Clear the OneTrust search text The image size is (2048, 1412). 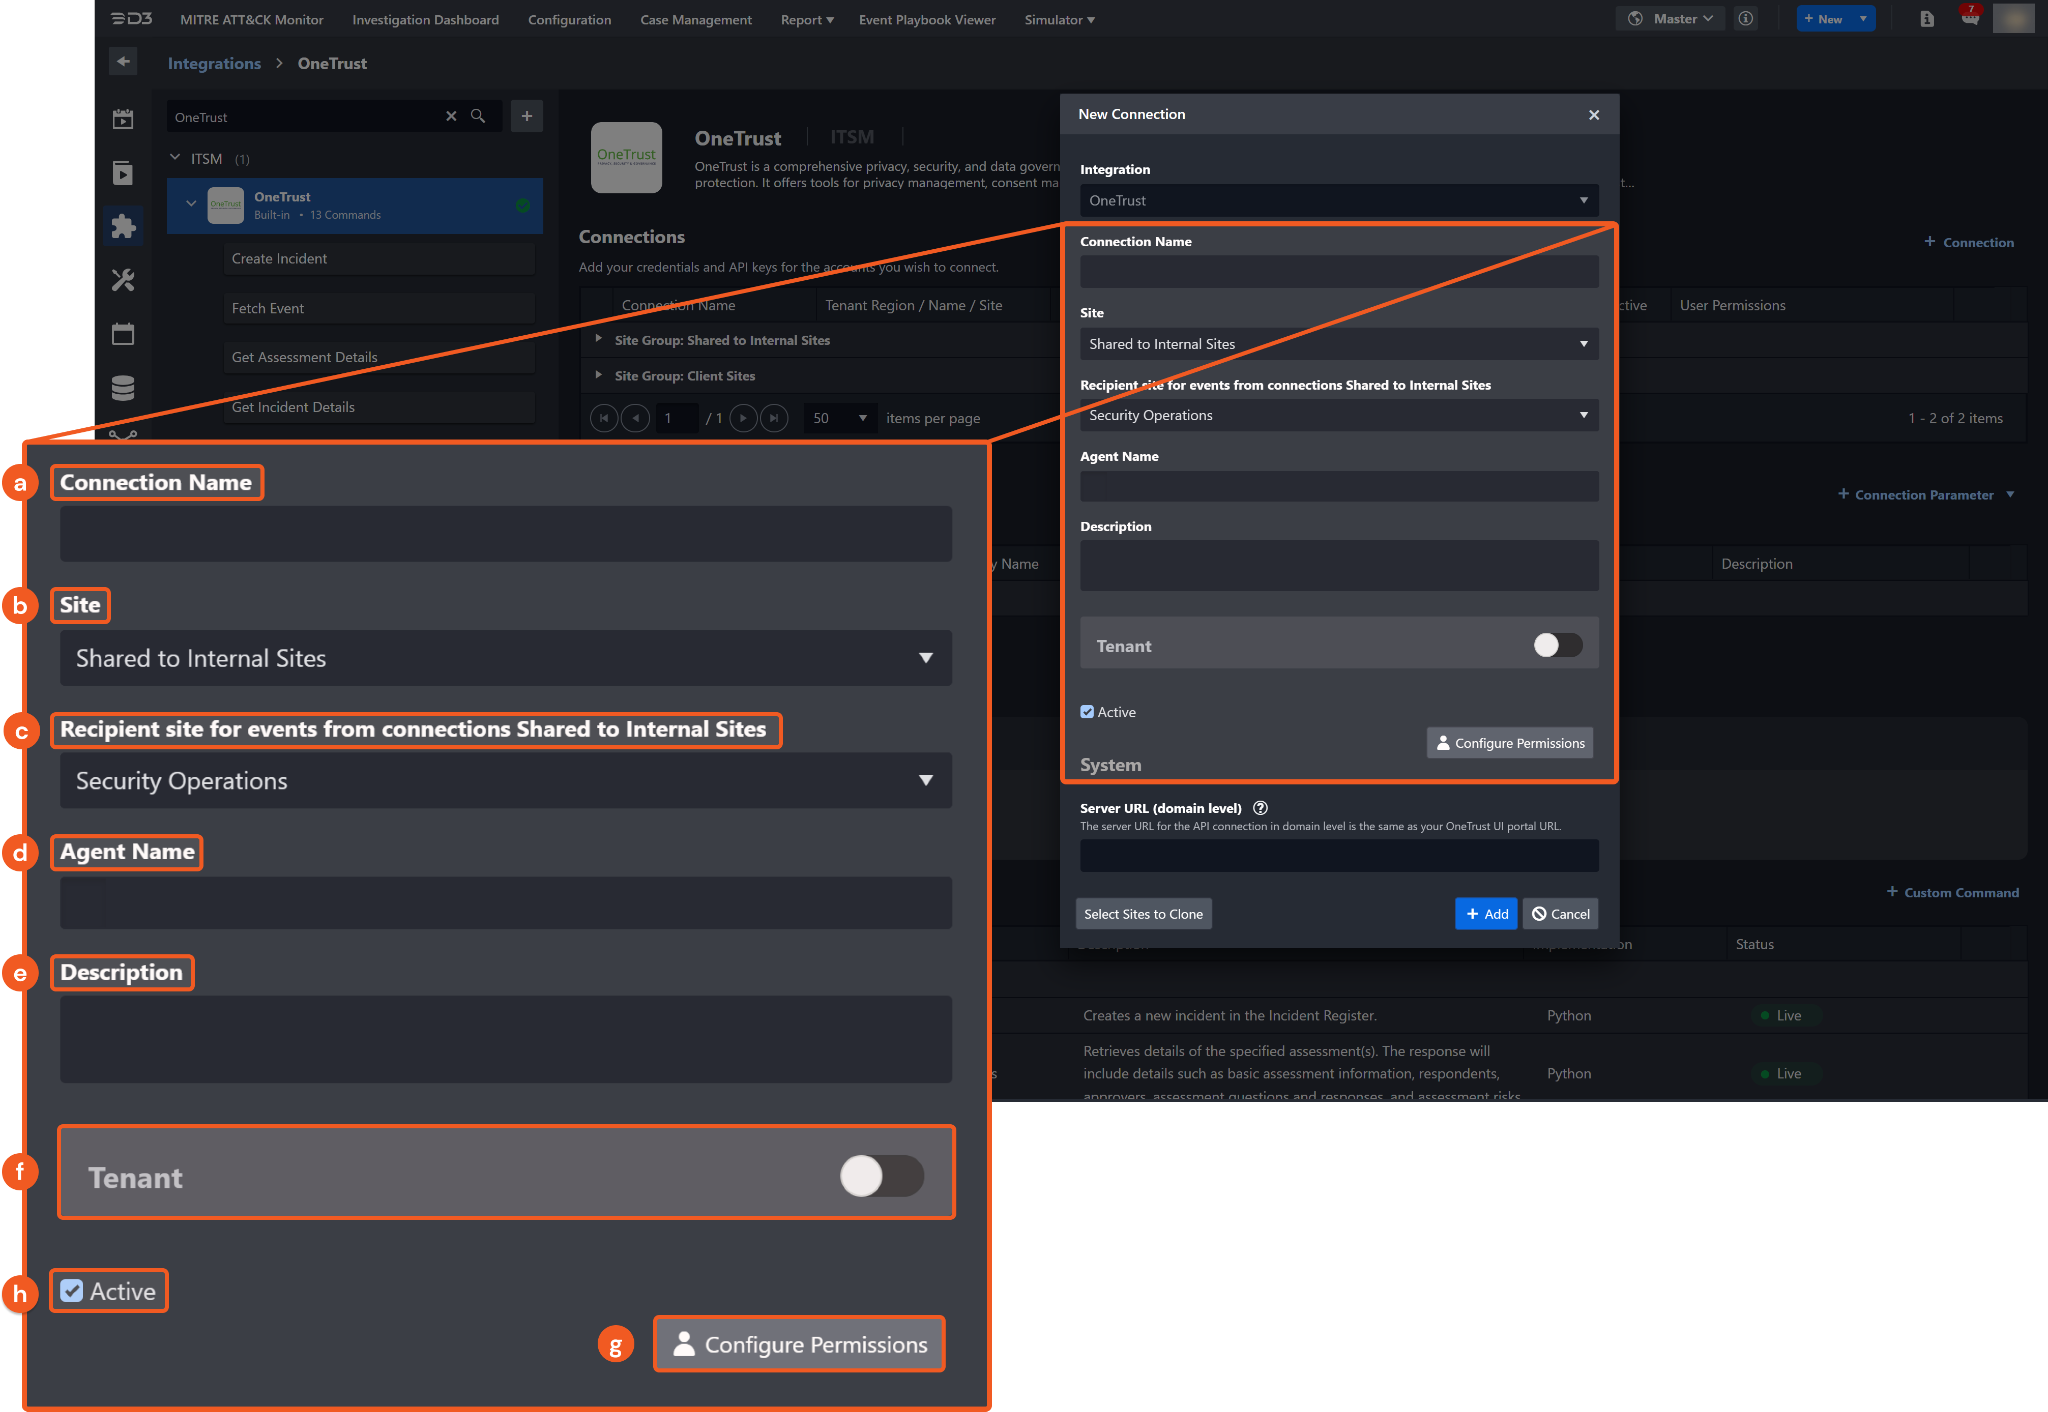451,116
